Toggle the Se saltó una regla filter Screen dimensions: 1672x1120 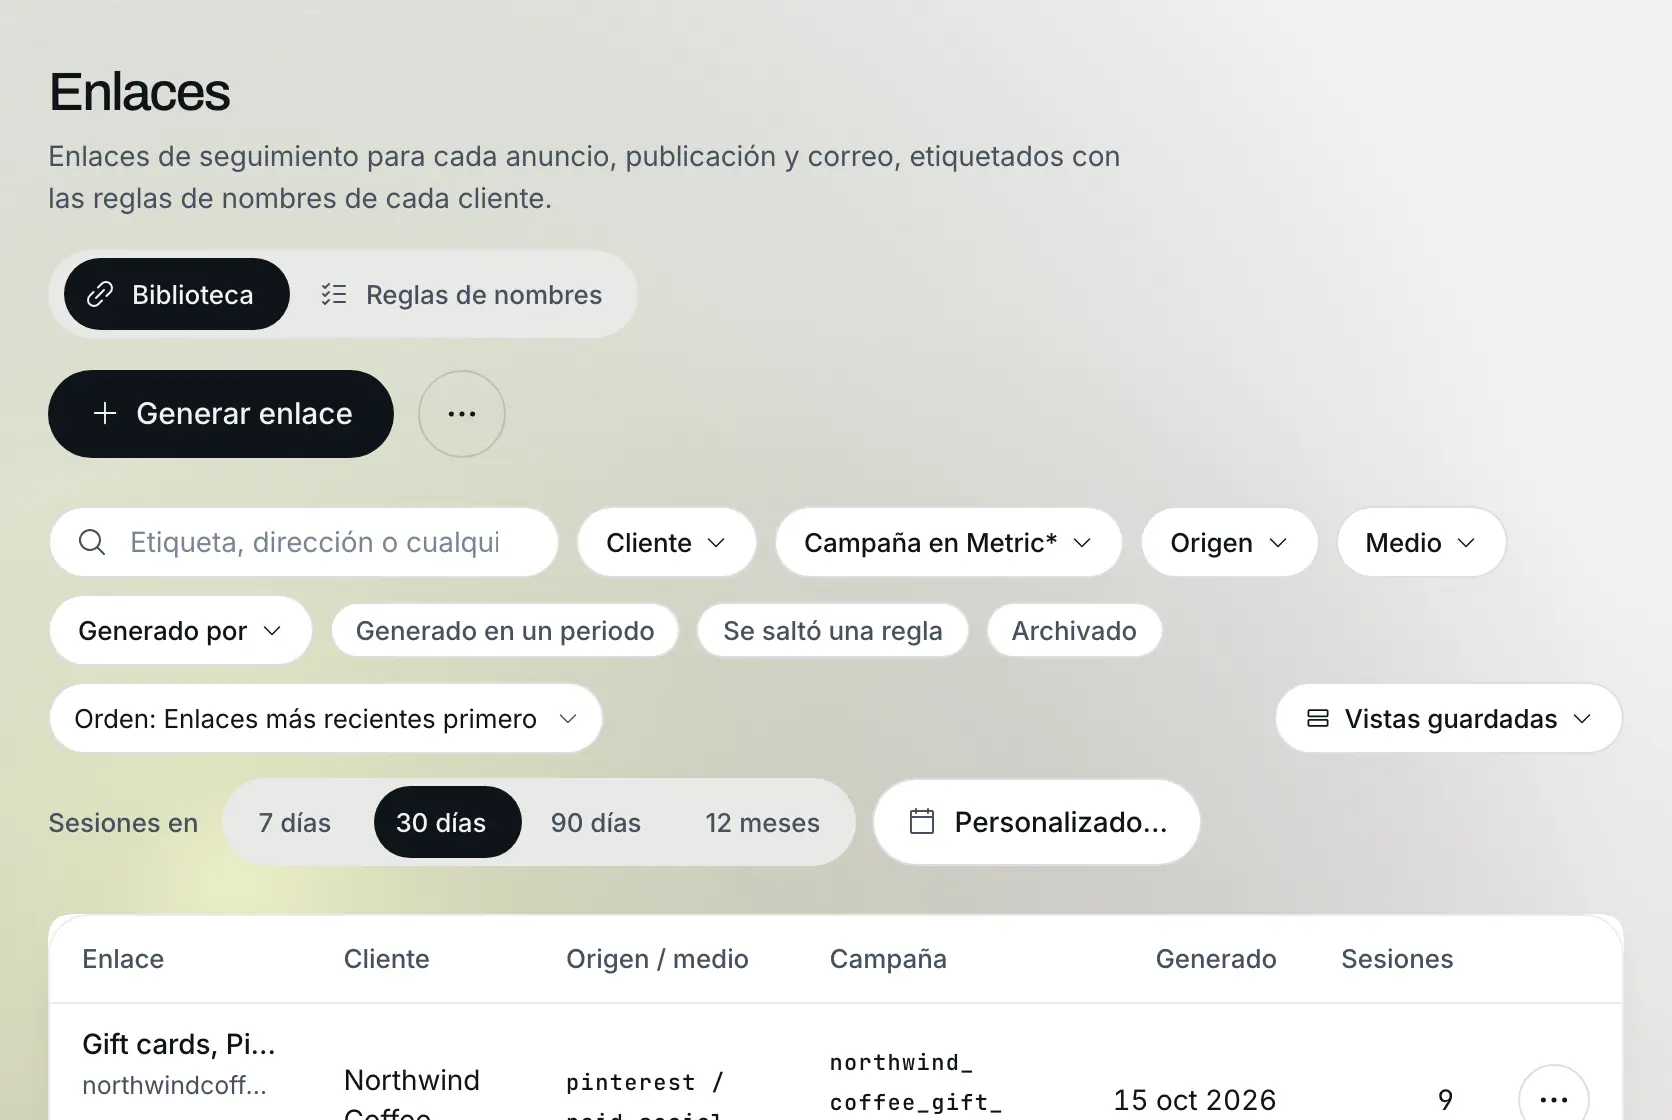point(833,630)
